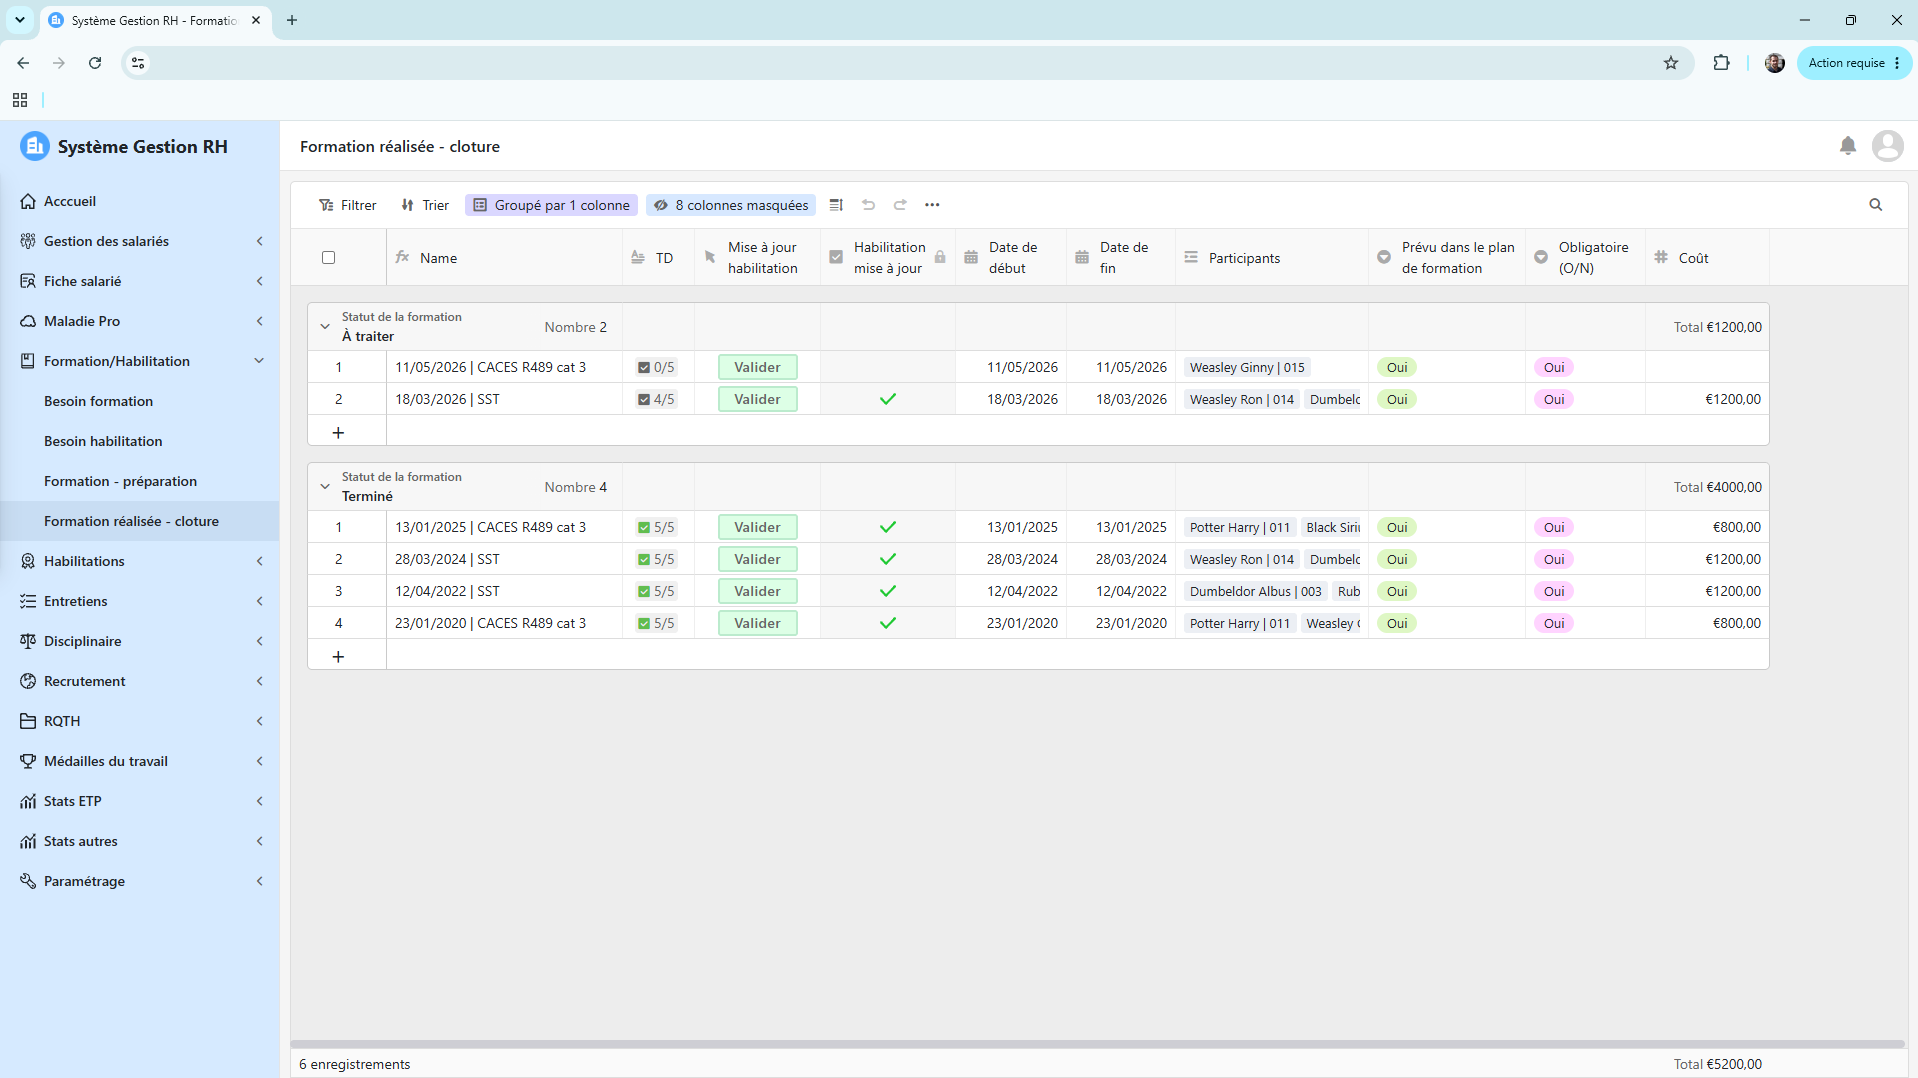Image resolution: width=1918 pixels, height=1078 pixels.
Task: Open the row height toolbar icon
Action: point(836,205)
